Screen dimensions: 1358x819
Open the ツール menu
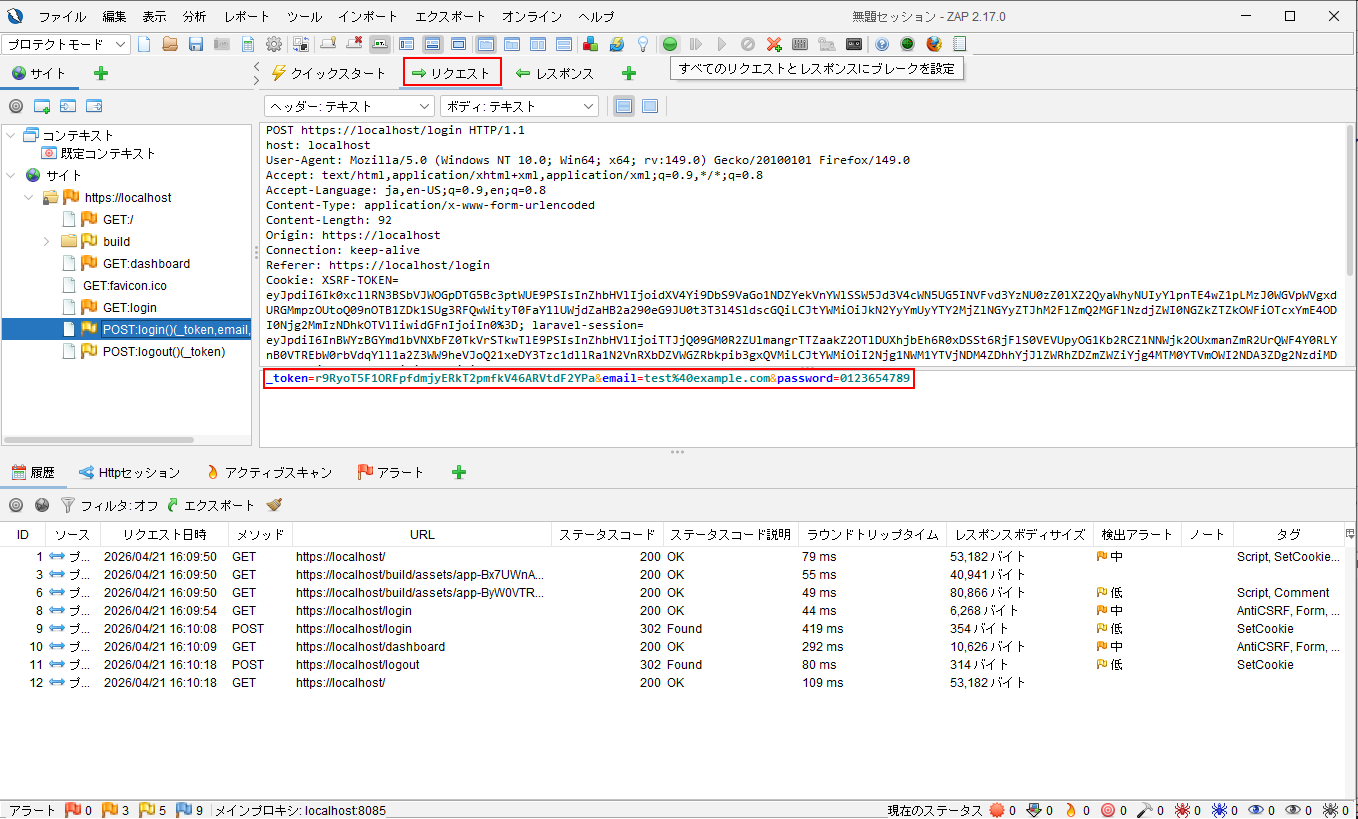click(304, 16)
